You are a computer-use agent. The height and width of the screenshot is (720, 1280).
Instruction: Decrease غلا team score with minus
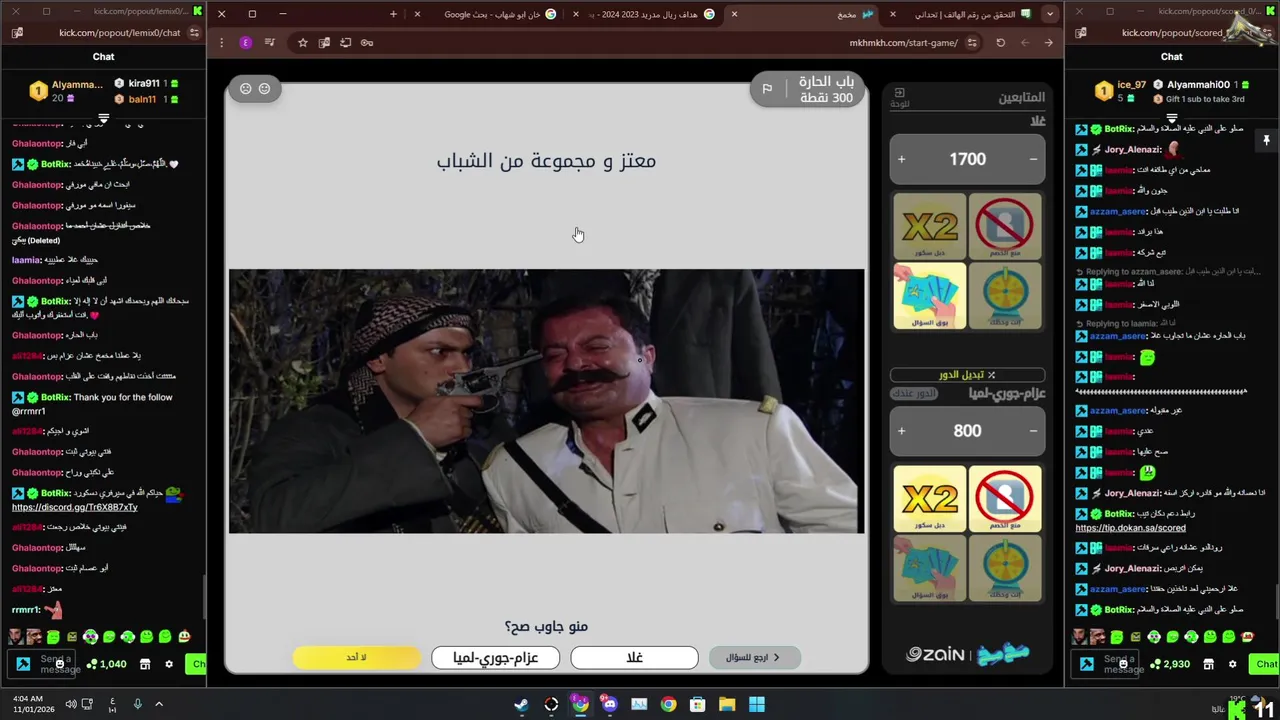coord(1033,159)
